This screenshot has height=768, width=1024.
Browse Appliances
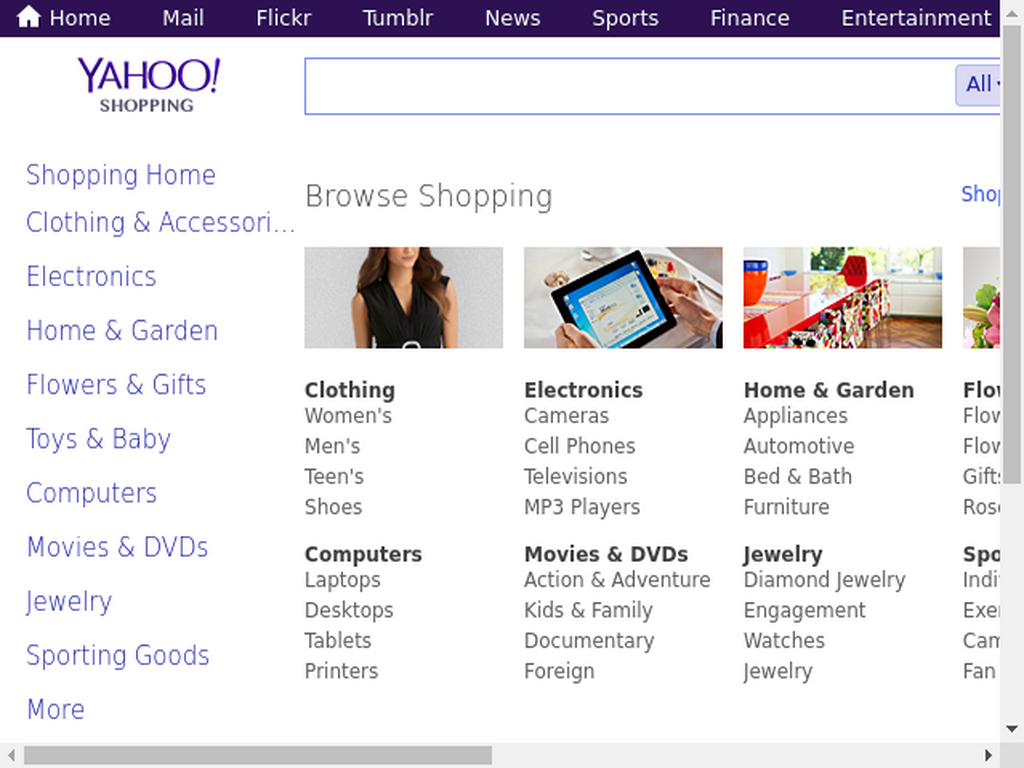795,416
